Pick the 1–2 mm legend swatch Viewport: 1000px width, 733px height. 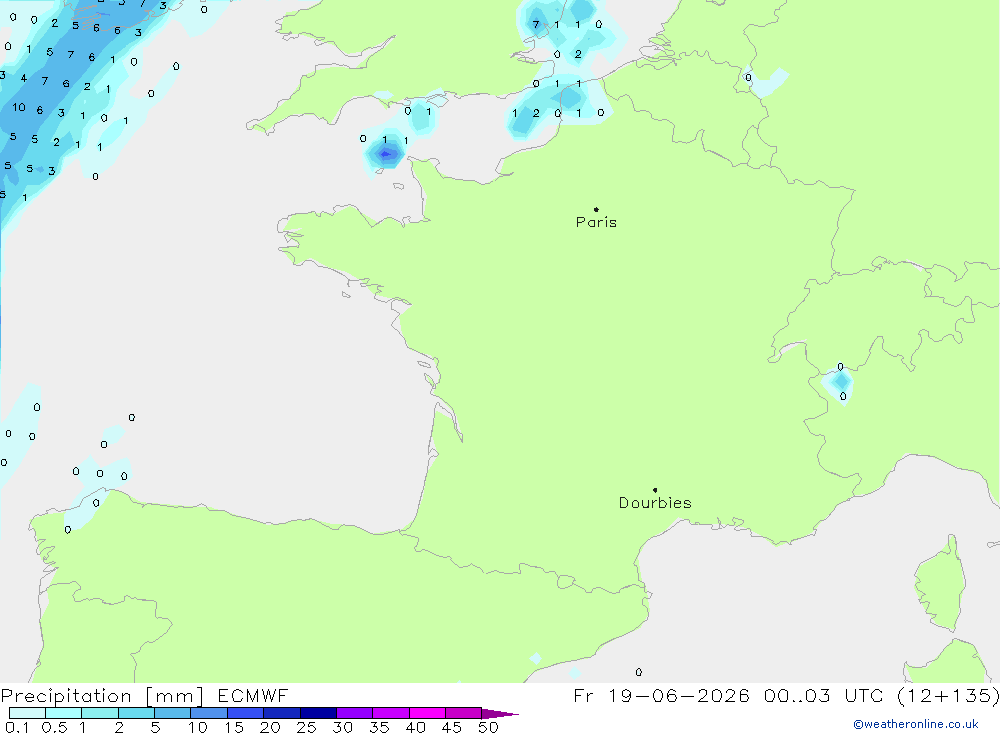pyautogui.click(x=100, y=713)
